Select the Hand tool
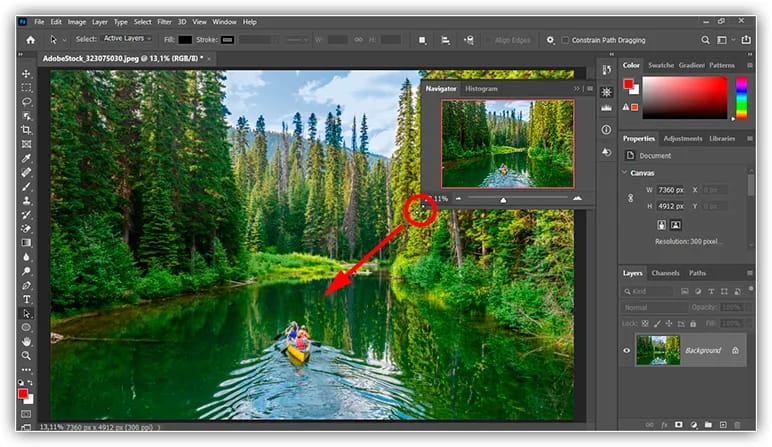This screenshot has height=447, width=772. tap(27, 341)
